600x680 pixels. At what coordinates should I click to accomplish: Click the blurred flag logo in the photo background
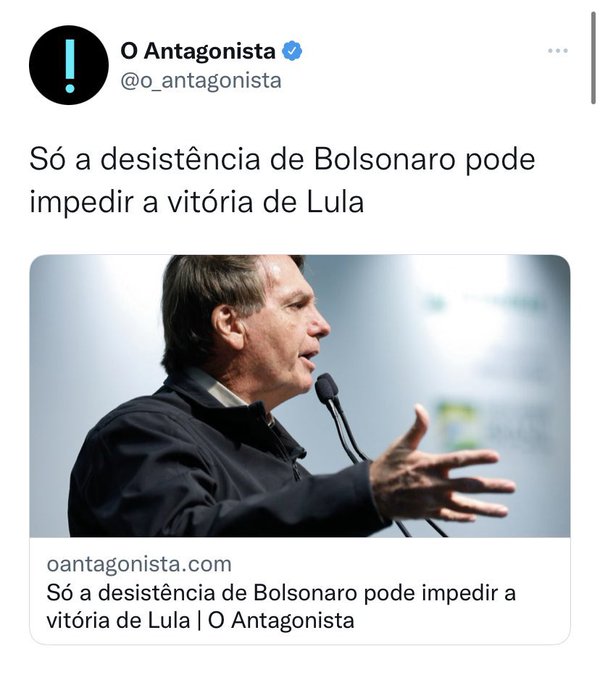(455, 425)
